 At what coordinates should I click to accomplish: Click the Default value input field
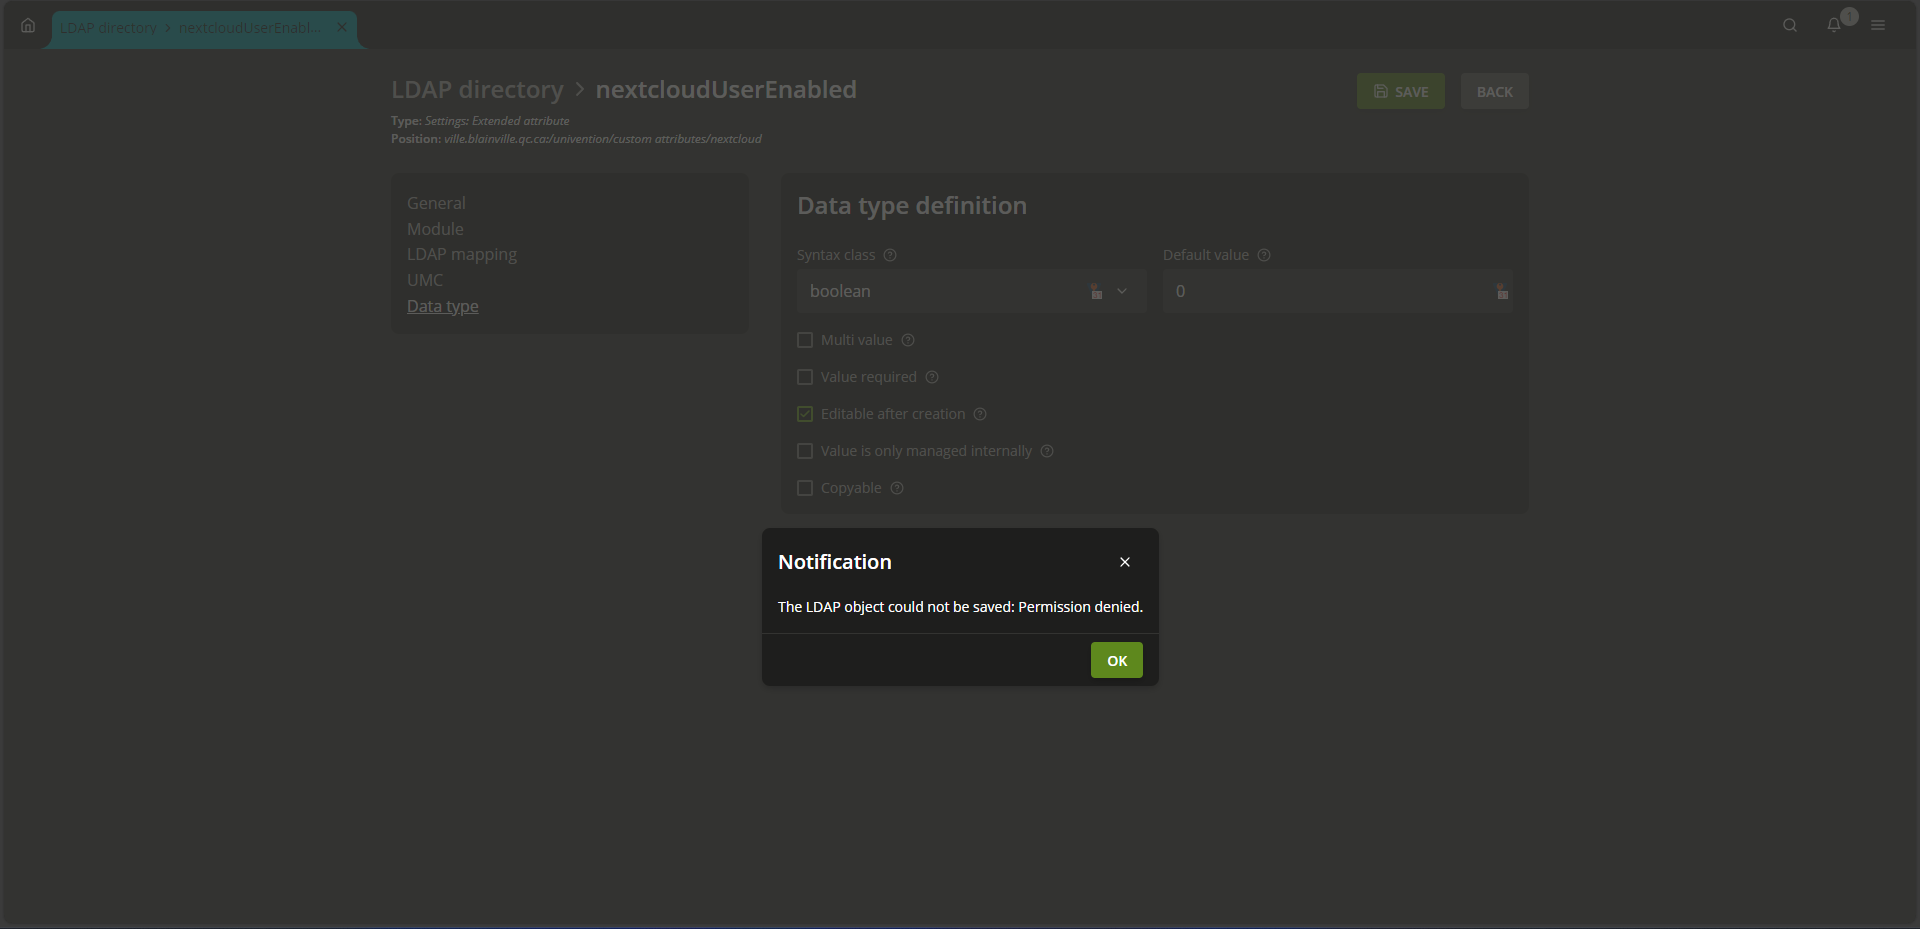click(1337, 291)
